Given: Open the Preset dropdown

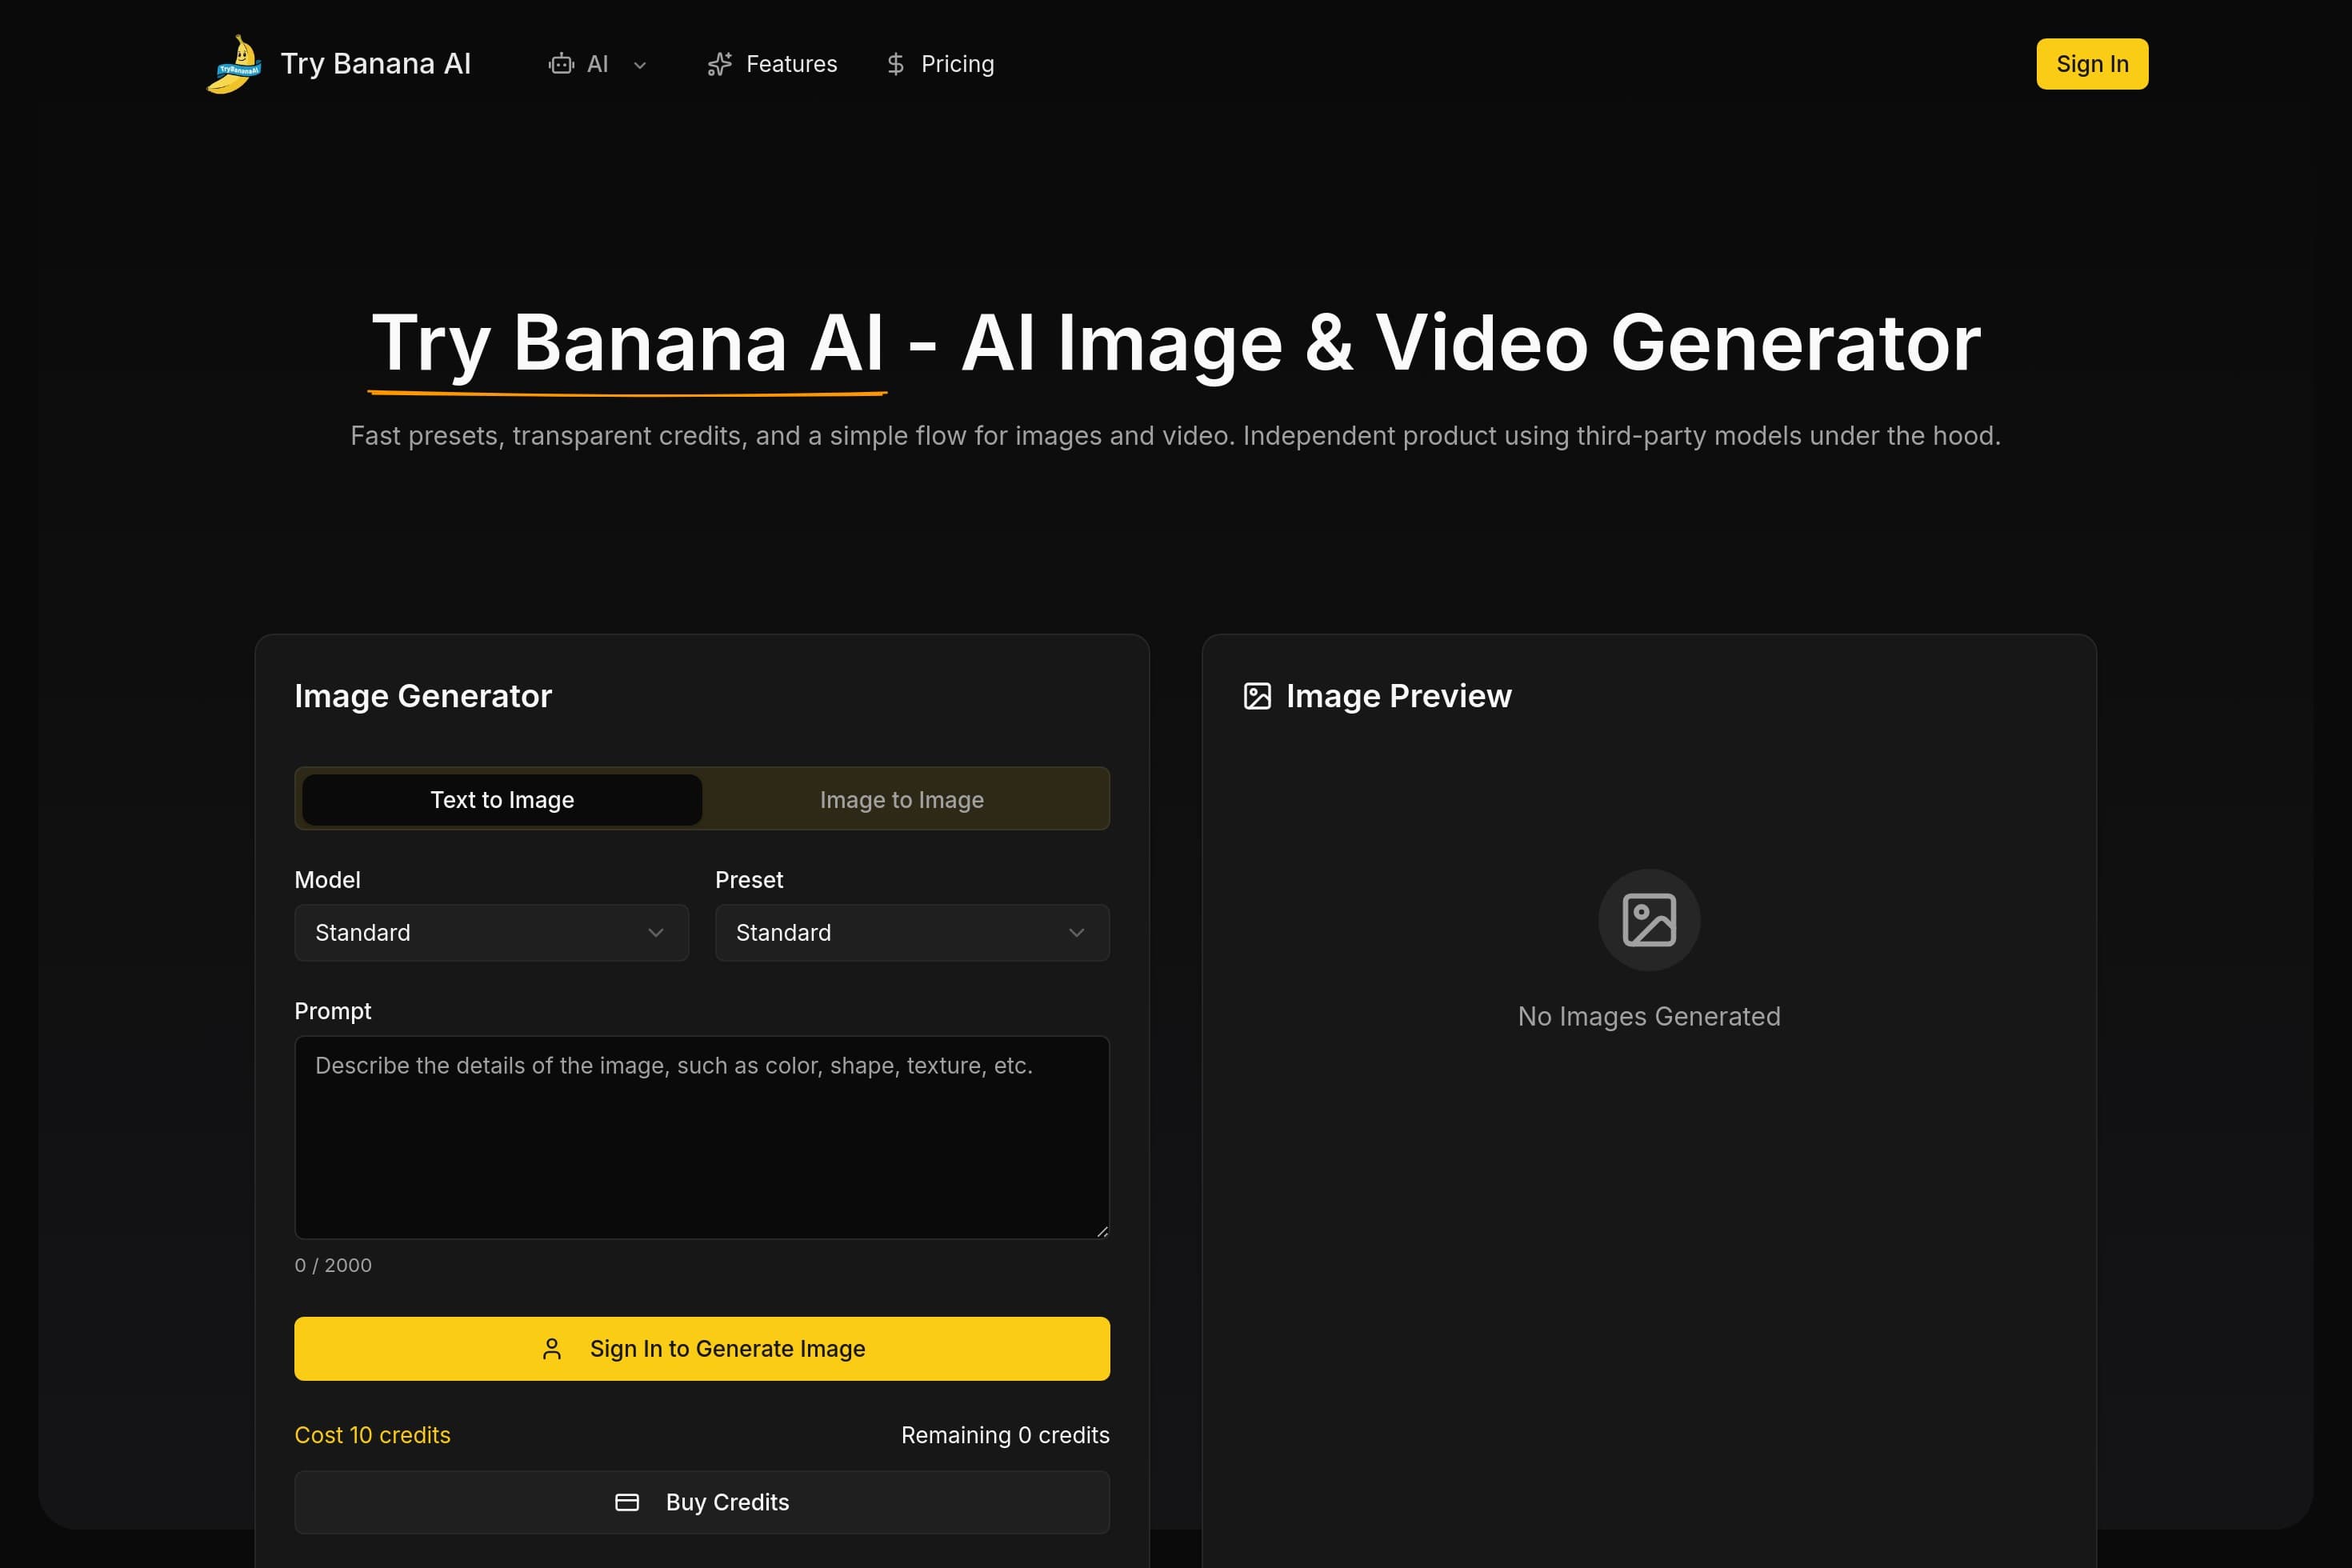Looking at the screenshot, I should [911, 932].
